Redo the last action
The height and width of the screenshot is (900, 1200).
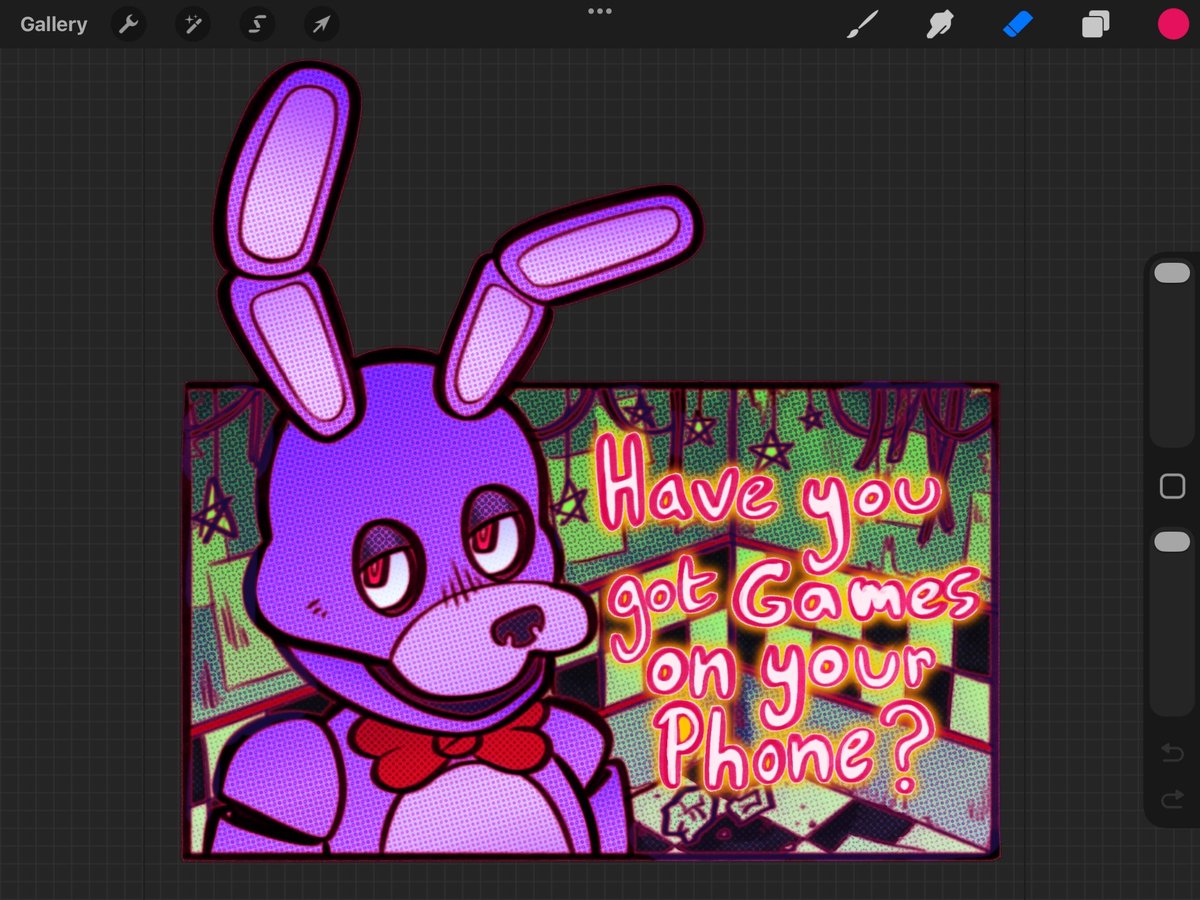tap(1172, 799)
